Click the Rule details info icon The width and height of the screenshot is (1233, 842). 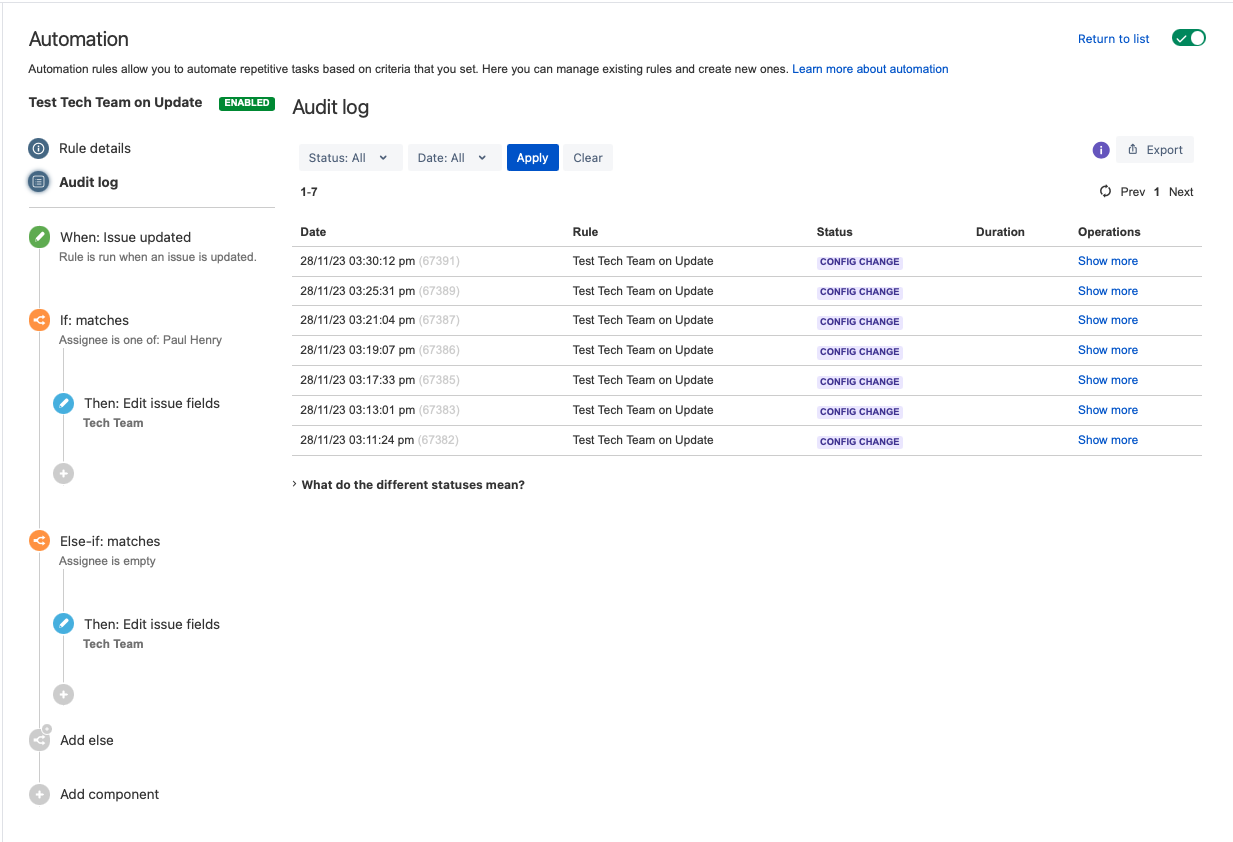pos(39,148)
